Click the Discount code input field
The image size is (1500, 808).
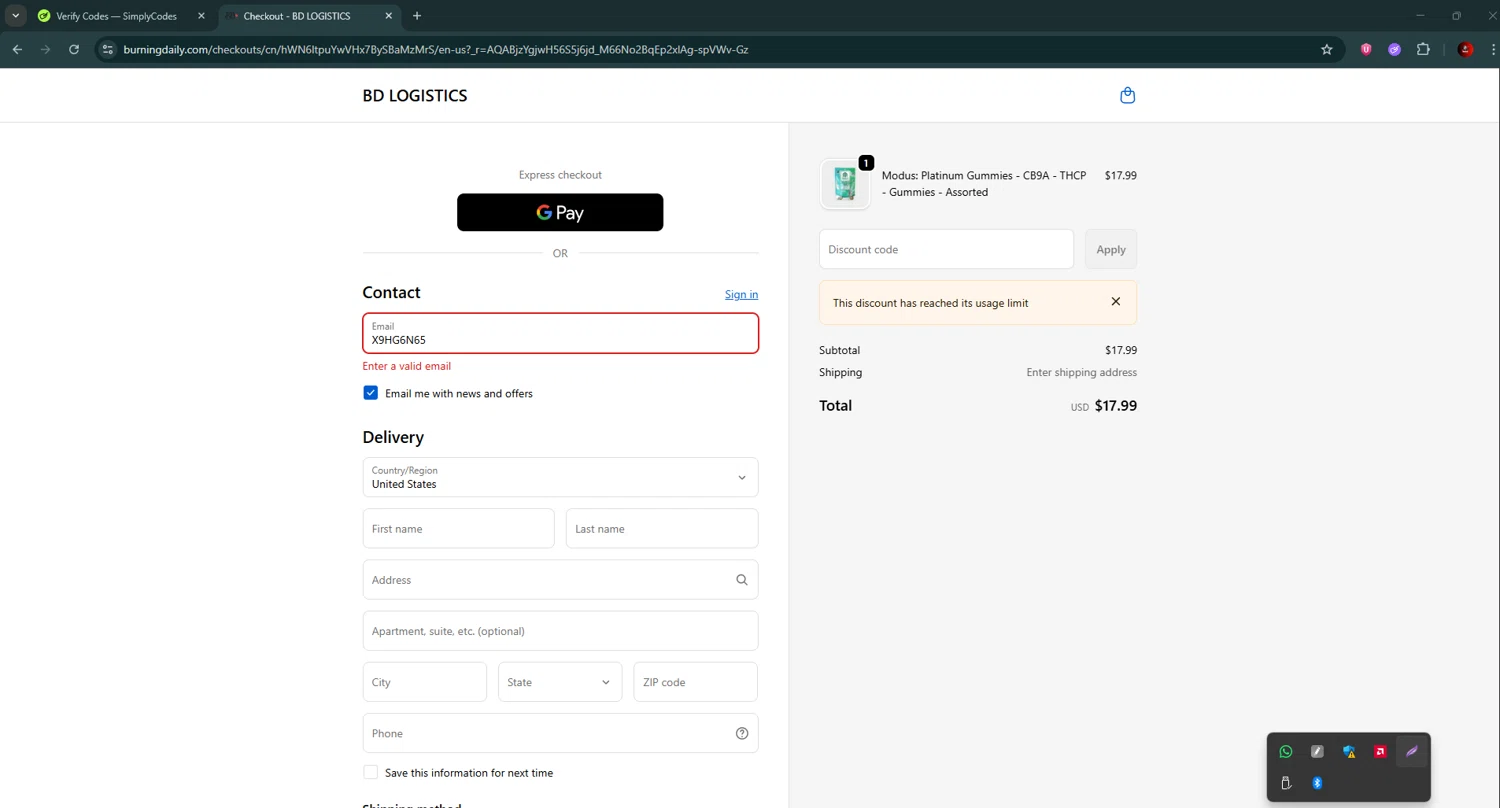[946, 249]
